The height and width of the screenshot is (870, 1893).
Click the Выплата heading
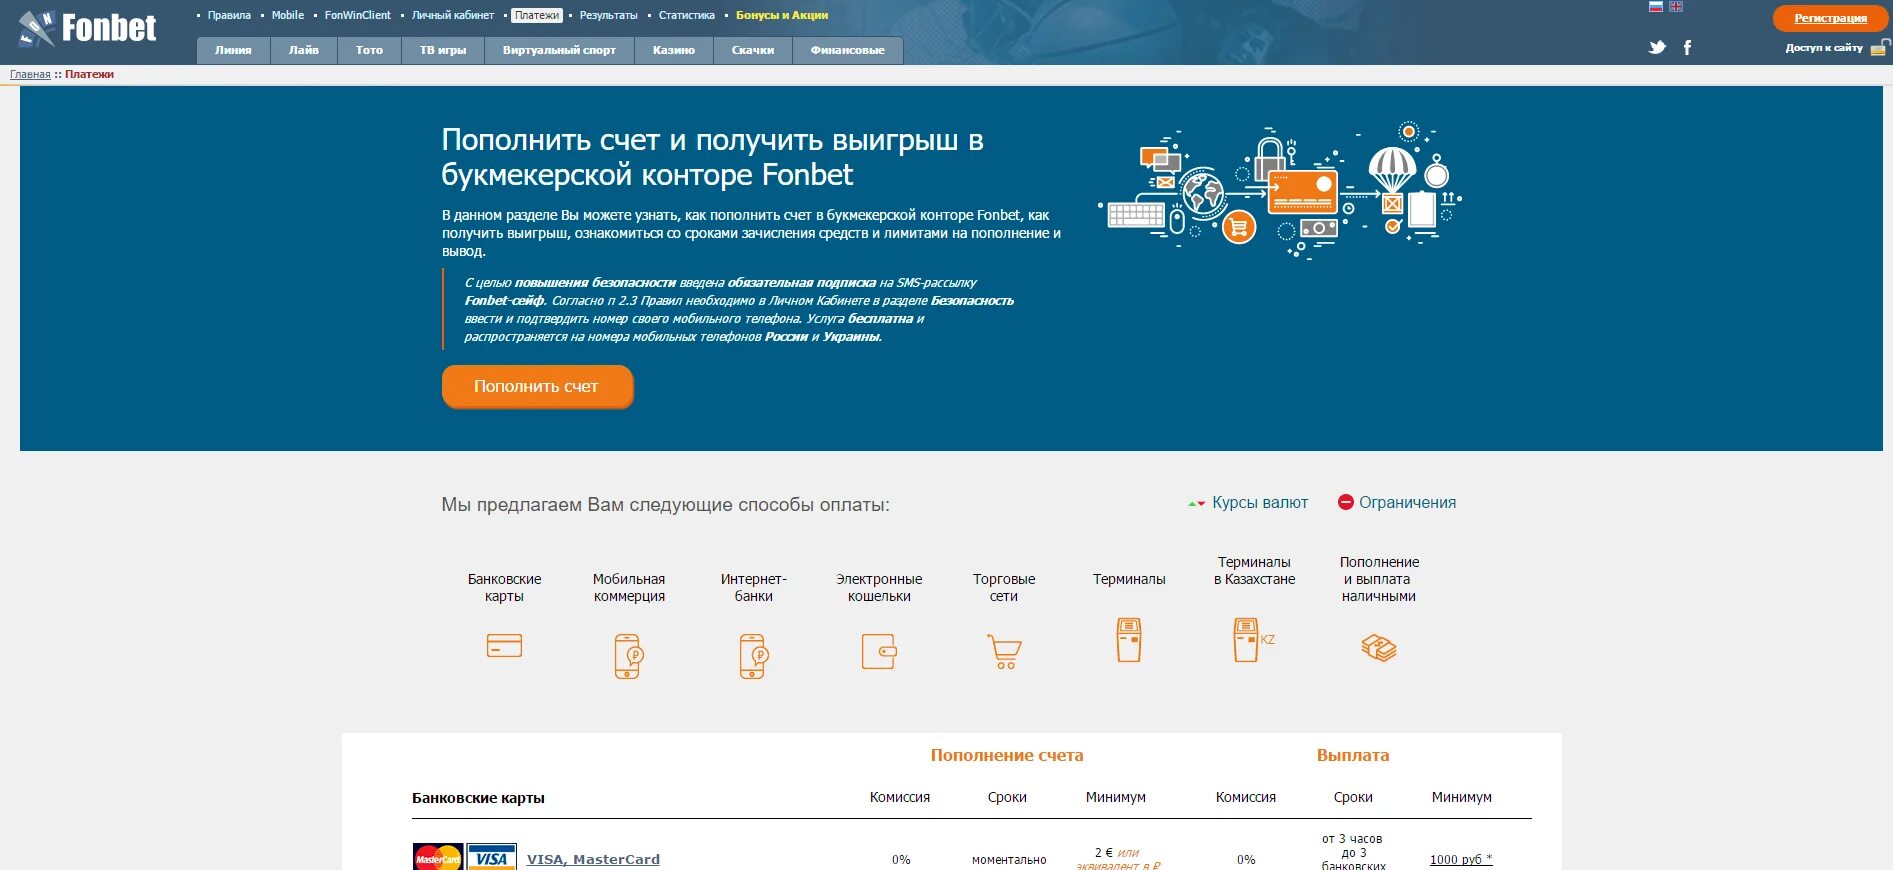point(1353,755)
